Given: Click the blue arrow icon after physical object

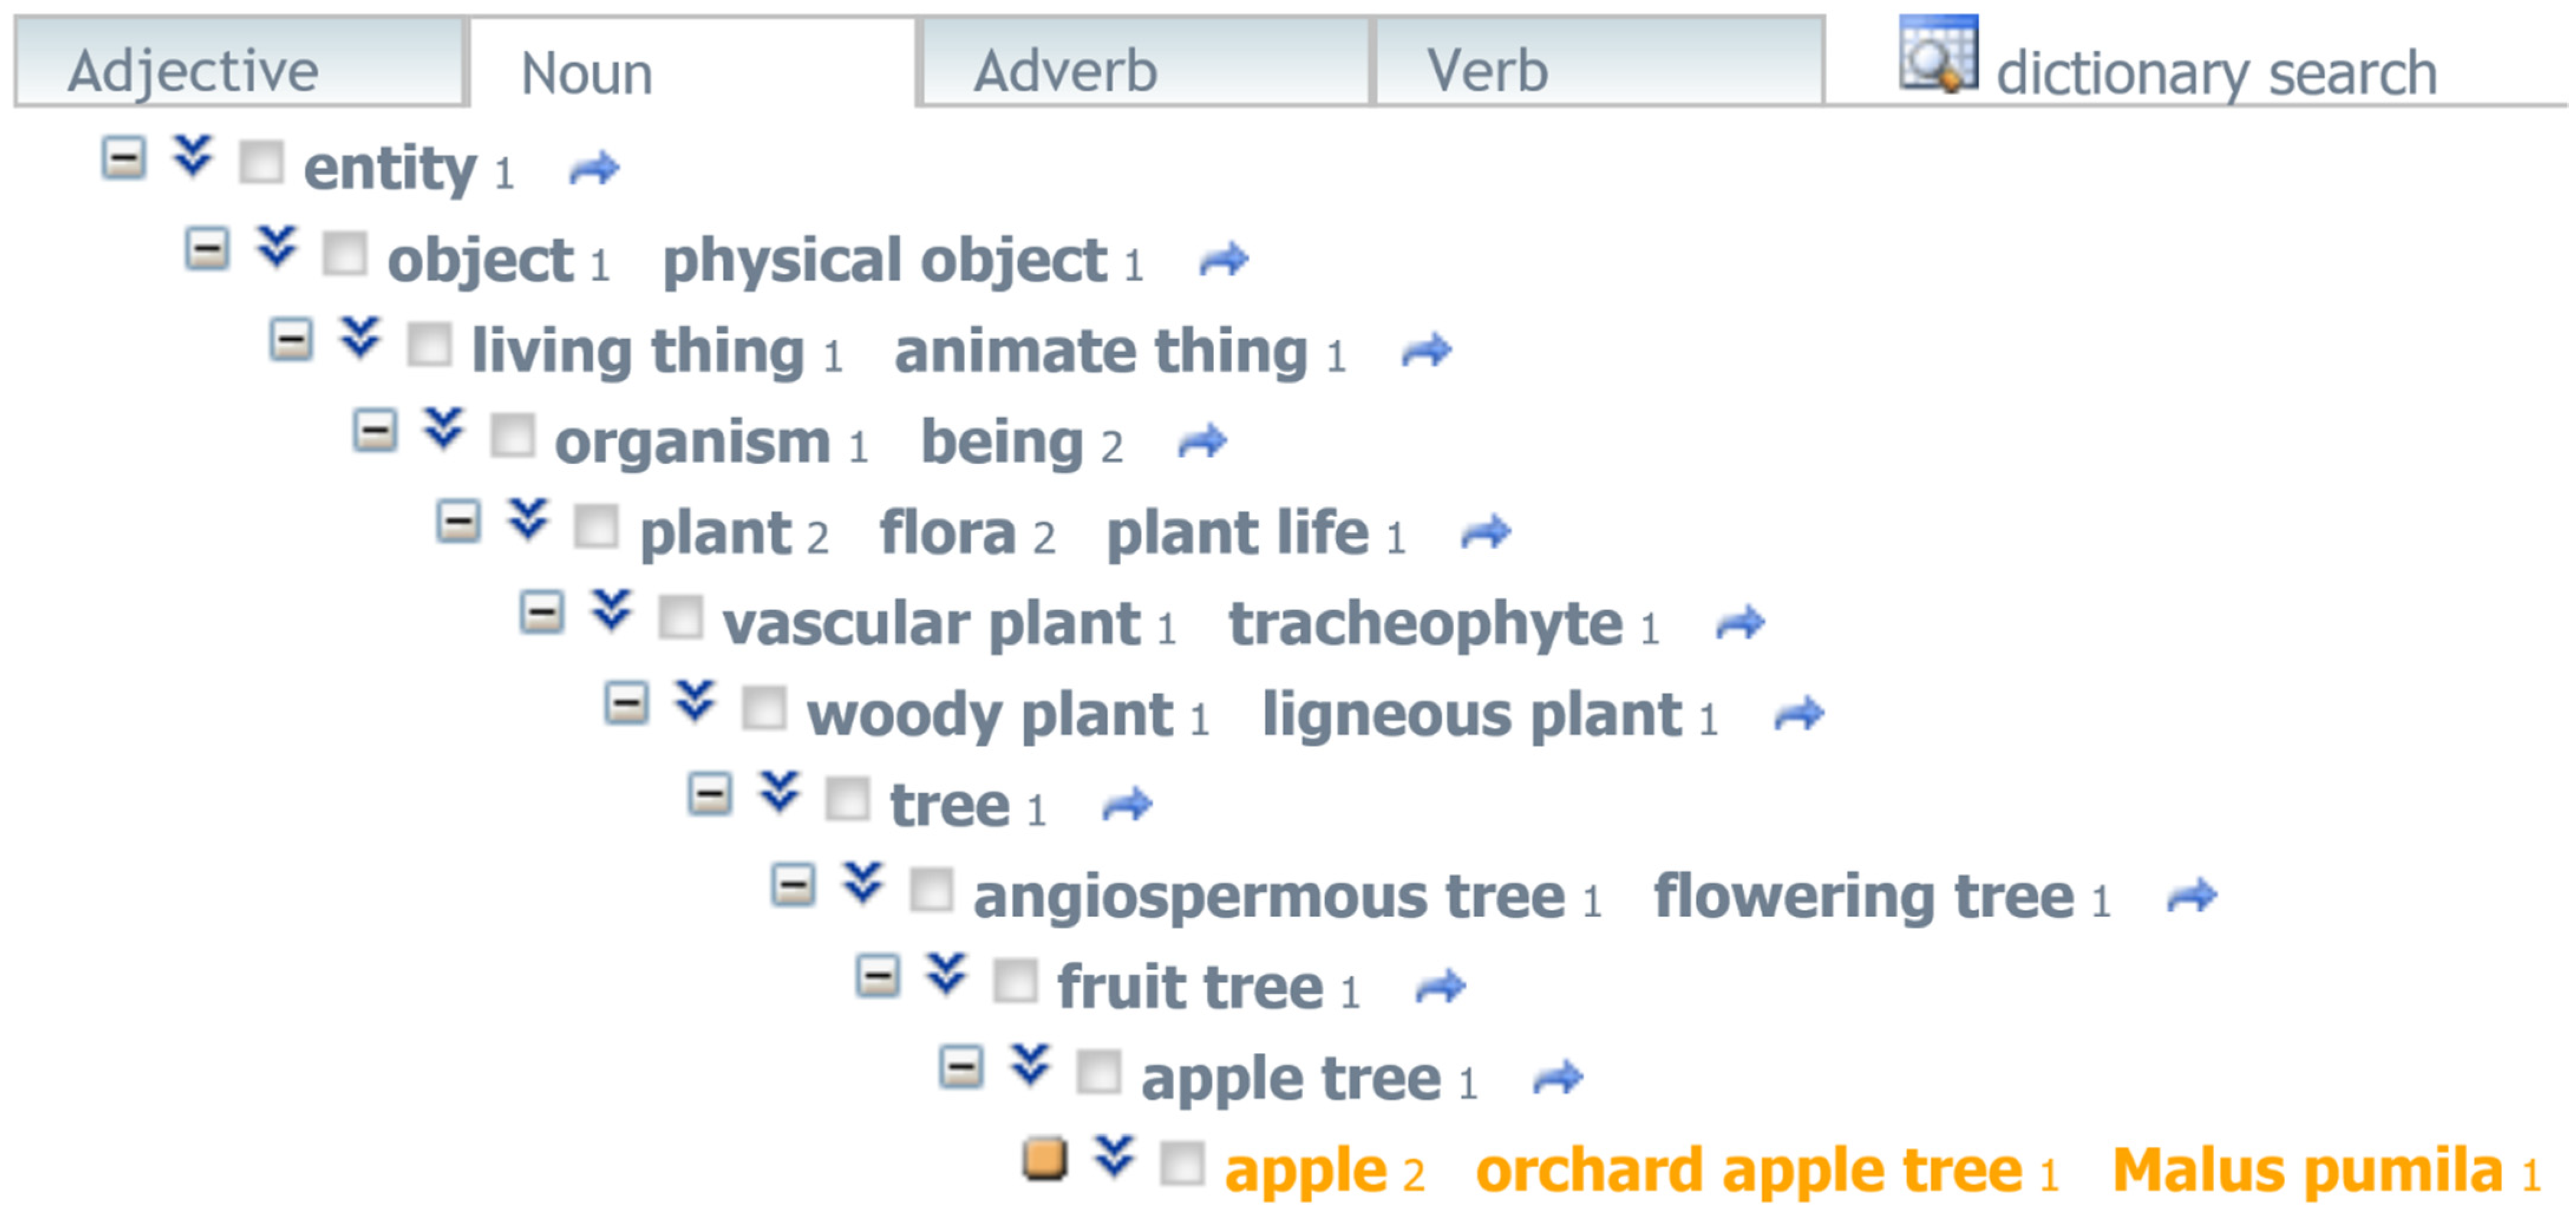Looking at the screenshot, I should click(1224, 260).
